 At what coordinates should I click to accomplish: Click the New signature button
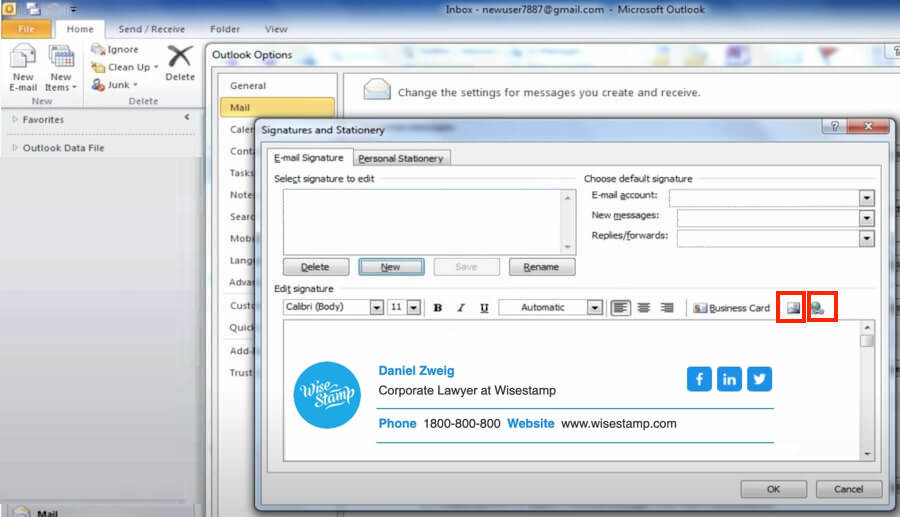coord(391,267)
